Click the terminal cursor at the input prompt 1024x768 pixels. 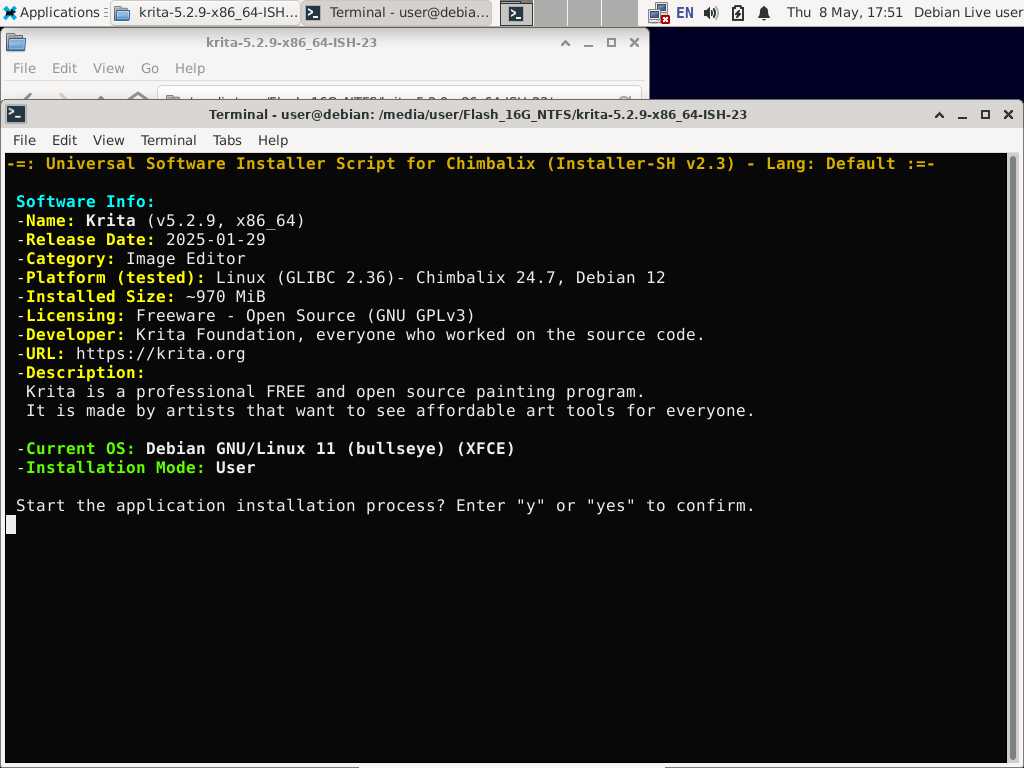11,524
